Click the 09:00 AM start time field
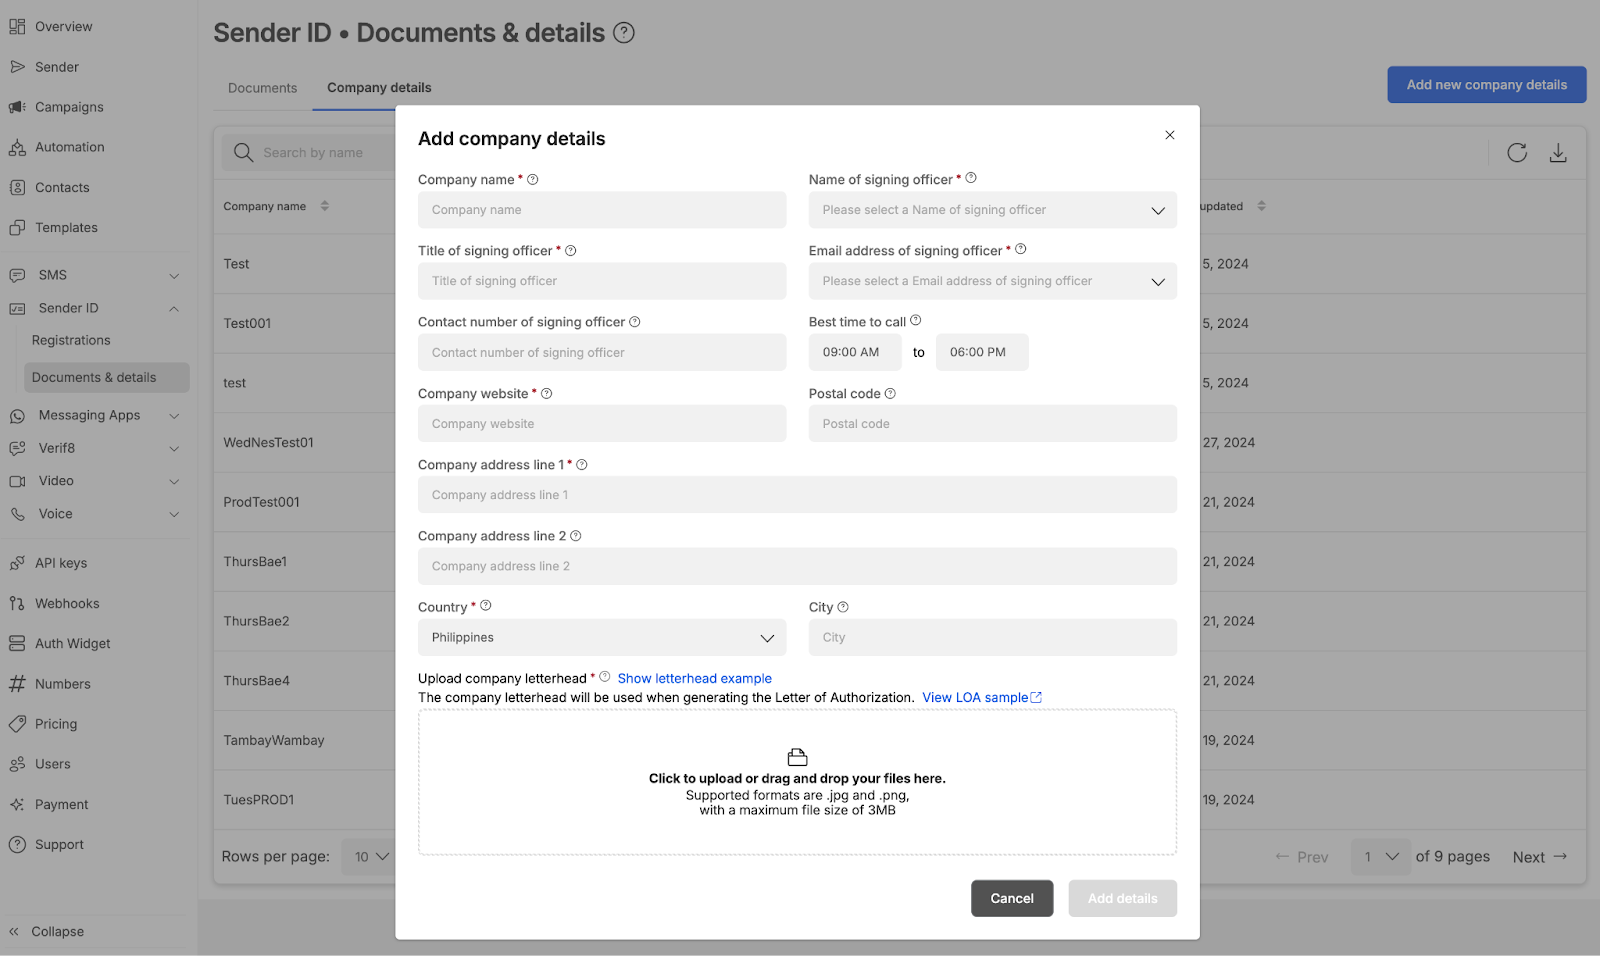 pos(854,352)
